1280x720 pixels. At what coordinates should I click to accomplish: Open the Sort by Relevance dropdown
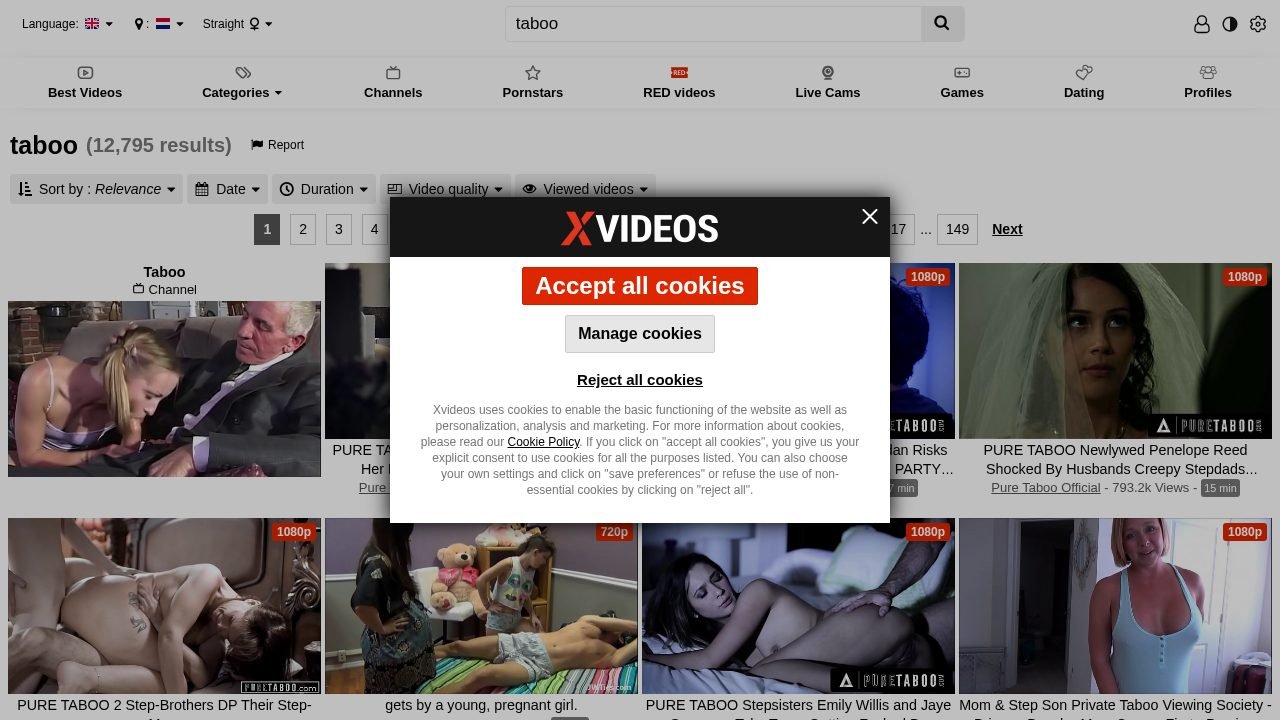[96, 189]
